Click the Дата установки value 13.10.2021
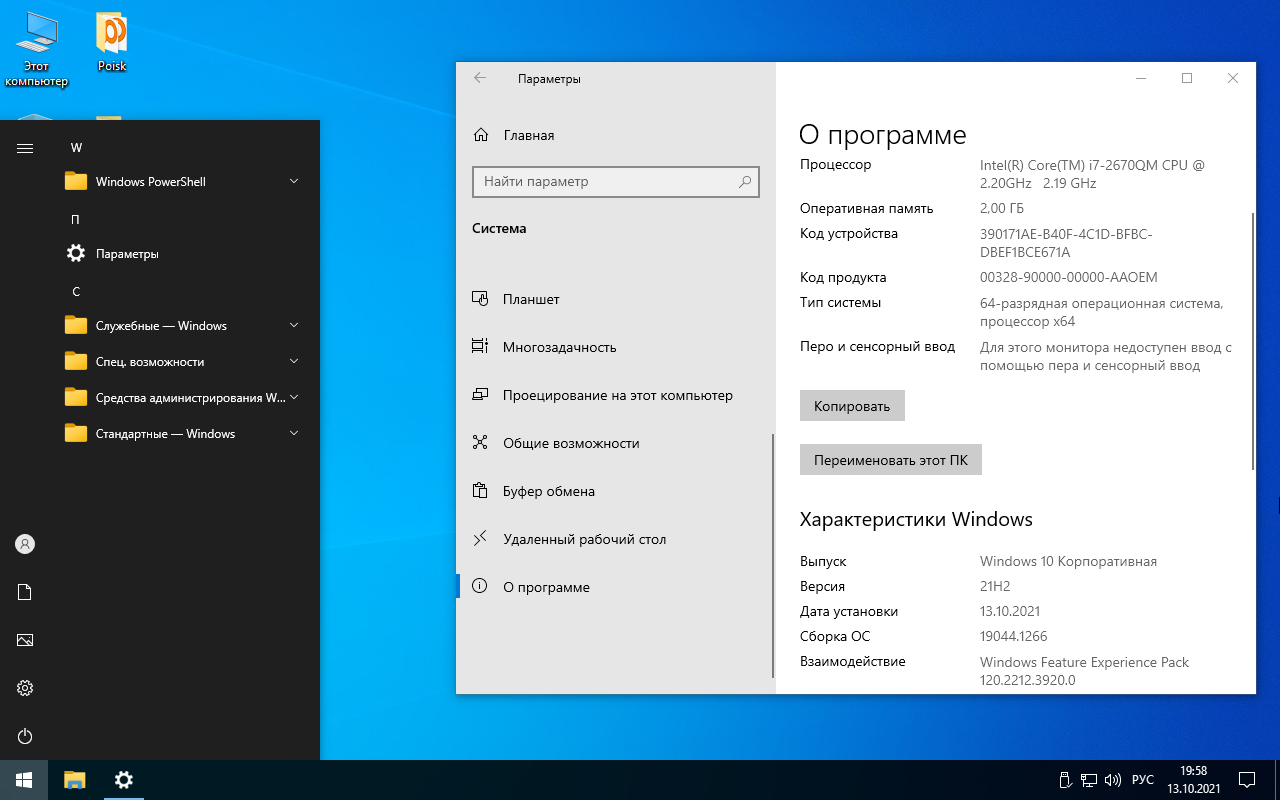 click(1011, 611)
